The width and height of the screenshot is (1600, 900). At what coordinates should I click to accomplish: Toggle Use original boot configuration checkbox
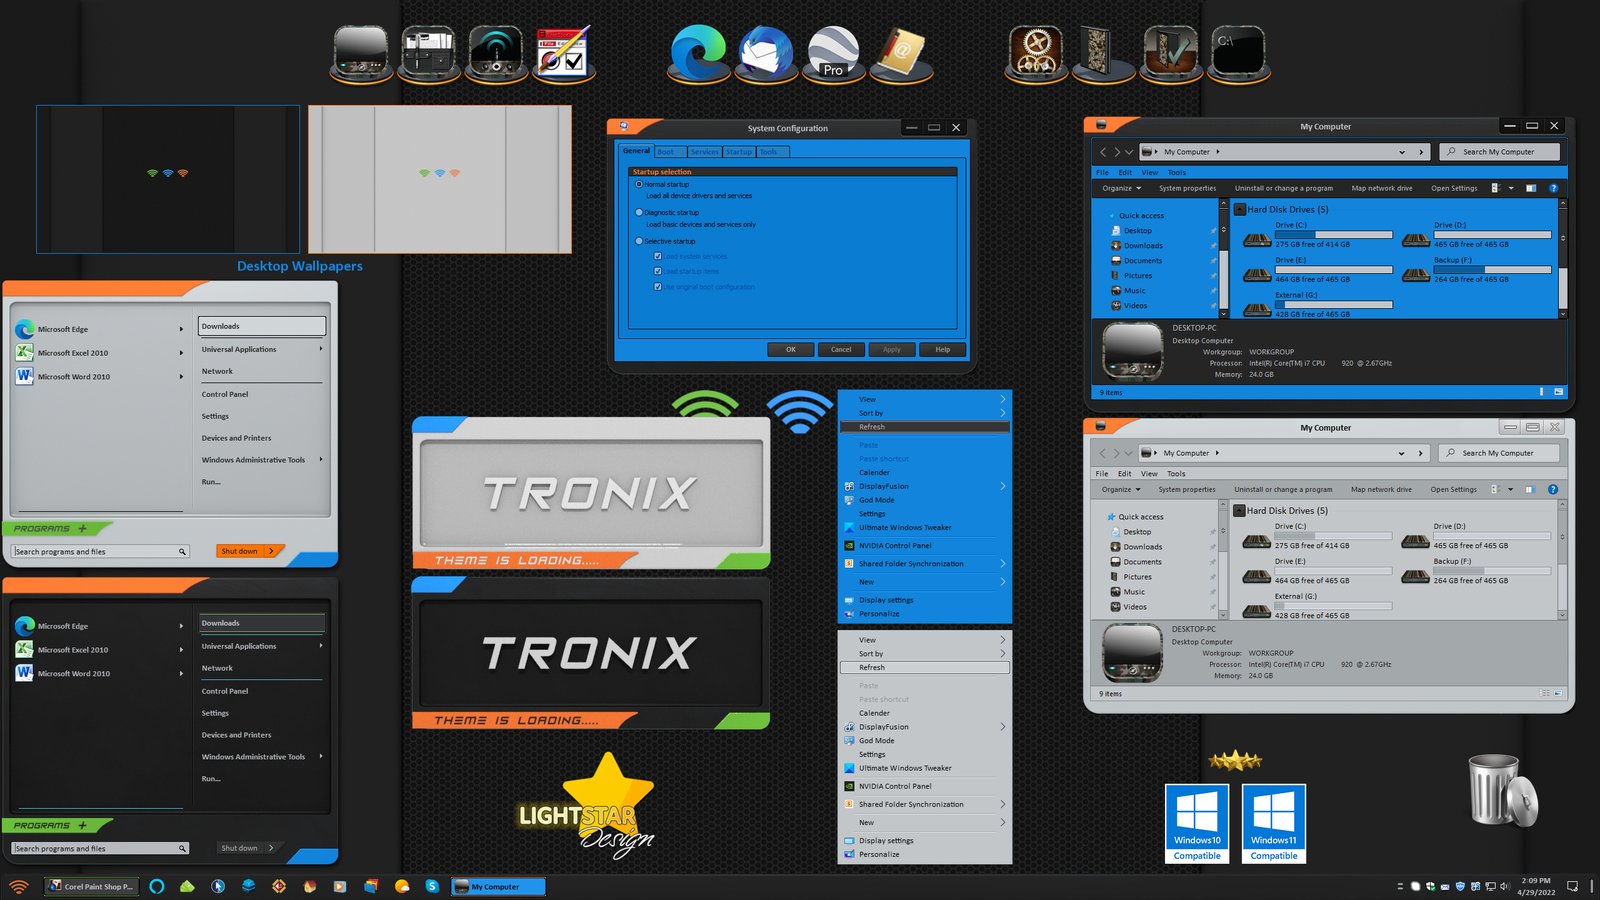click(x=658, y=287)
